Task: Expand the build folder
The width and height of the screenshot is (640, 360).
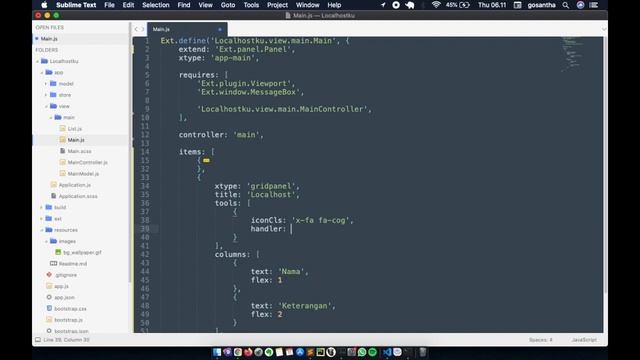Action: 42,207
